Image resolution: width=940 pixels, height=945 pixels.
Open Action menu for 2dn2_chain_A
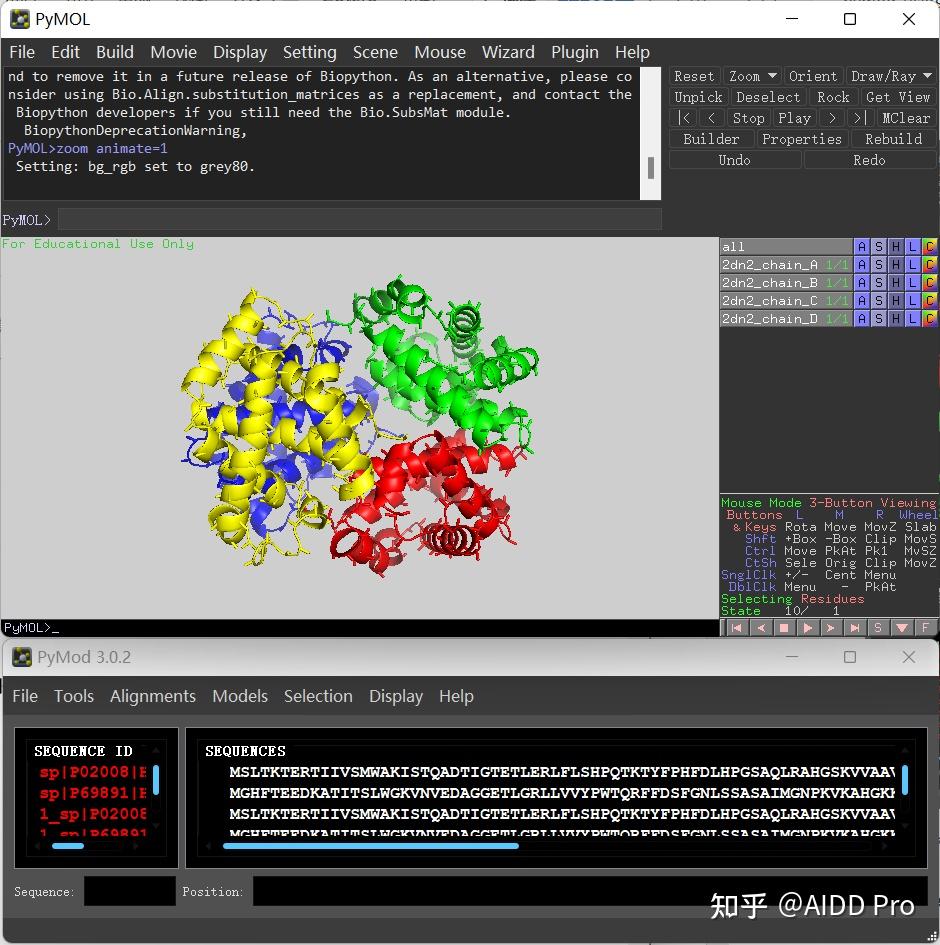pos(861,265)
